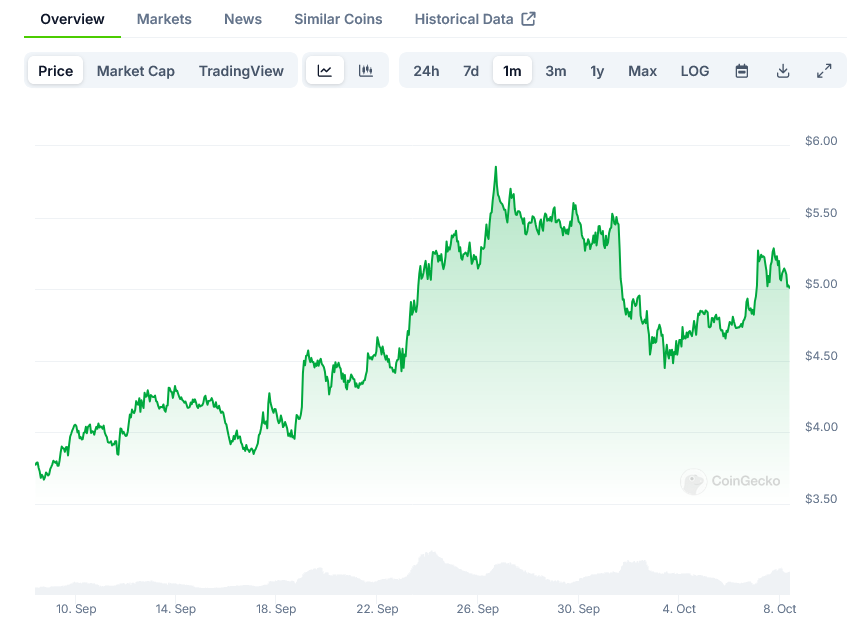Screen dimensions: 847x628
Task: Download the chart data
Action: click(x=783, y=71)
